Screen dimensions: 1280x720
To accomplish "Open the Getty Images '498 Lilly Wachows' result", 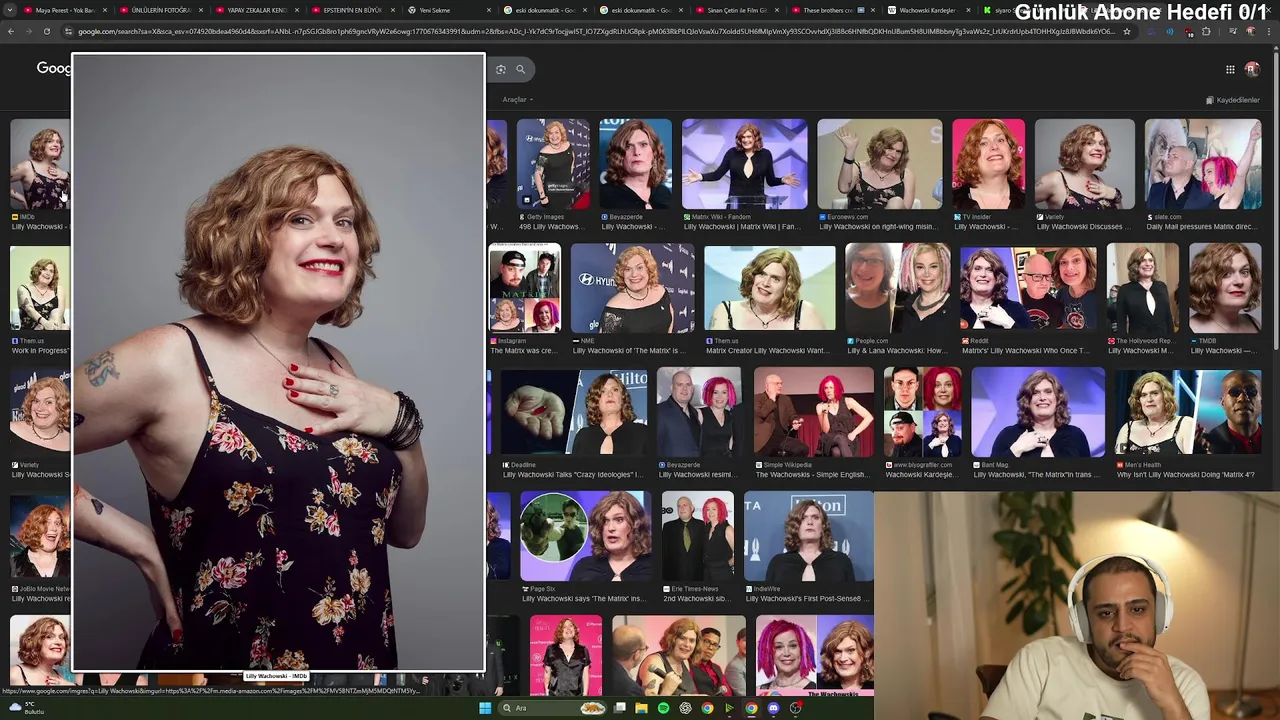I will [x=553, y=164].
